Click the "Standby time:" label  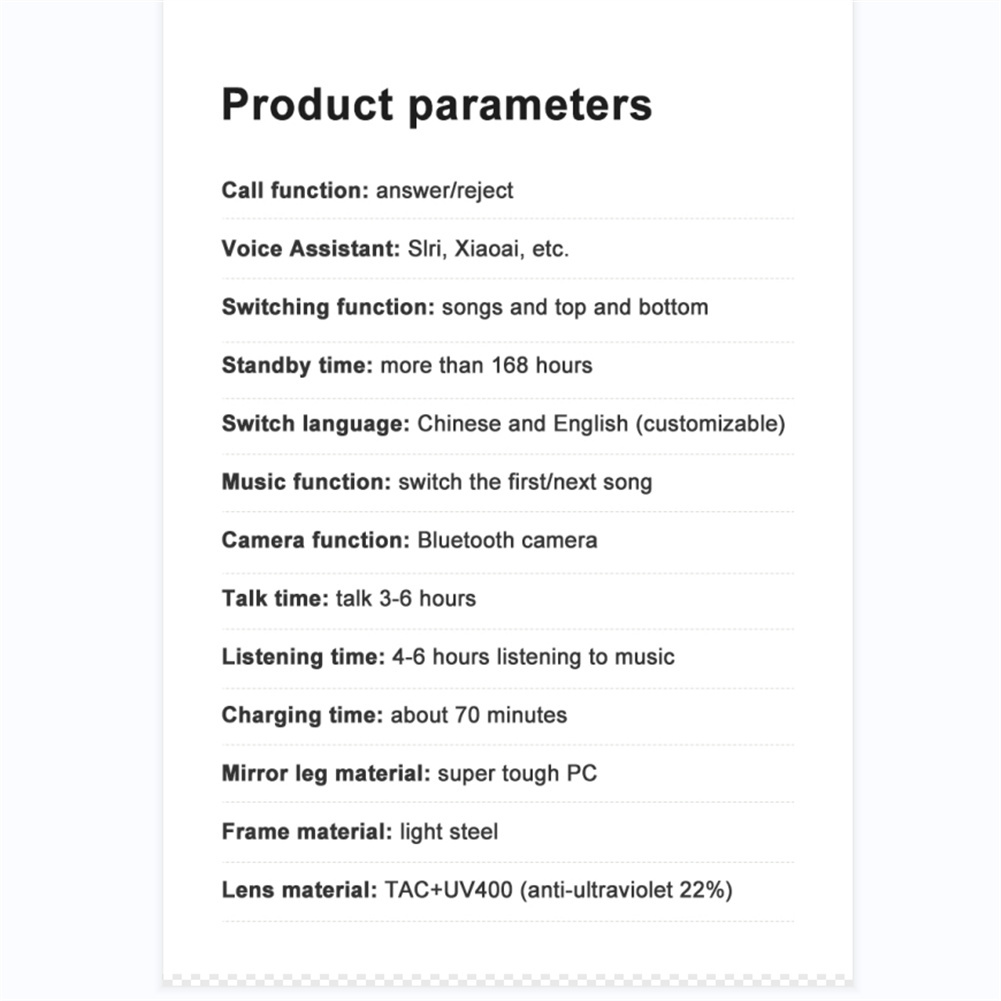297,365
